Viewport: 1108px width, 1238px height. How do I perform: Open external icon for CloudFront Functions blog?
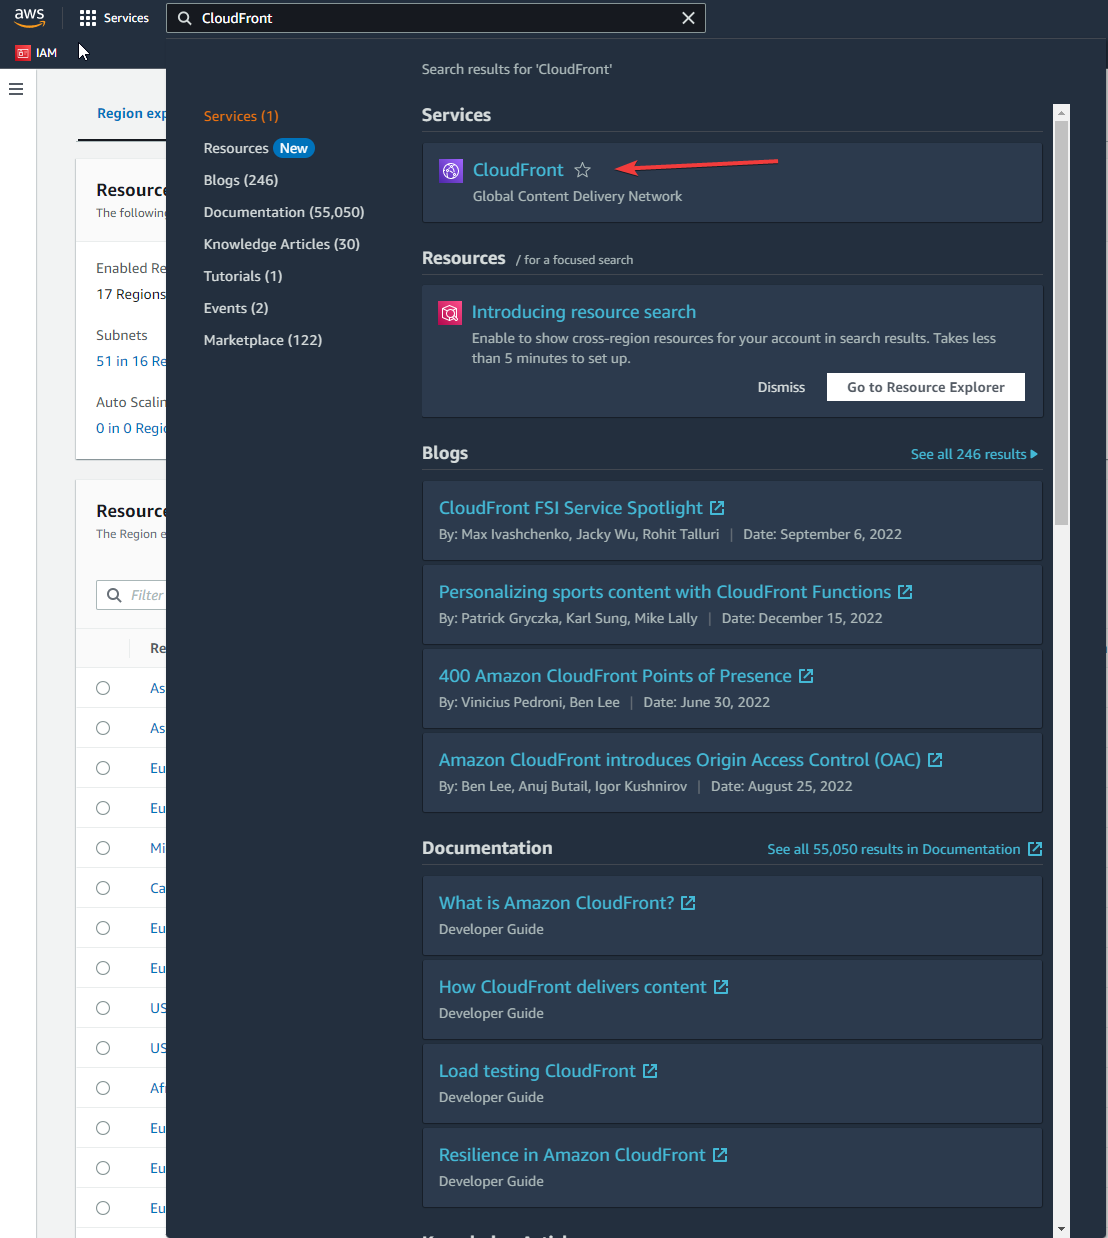[x=905, y=592]
